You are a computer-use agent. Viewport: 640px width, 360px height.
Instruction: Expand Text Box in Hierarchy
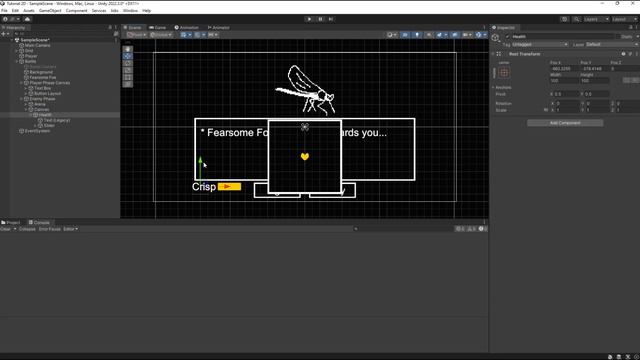click(x=26, y=88)
